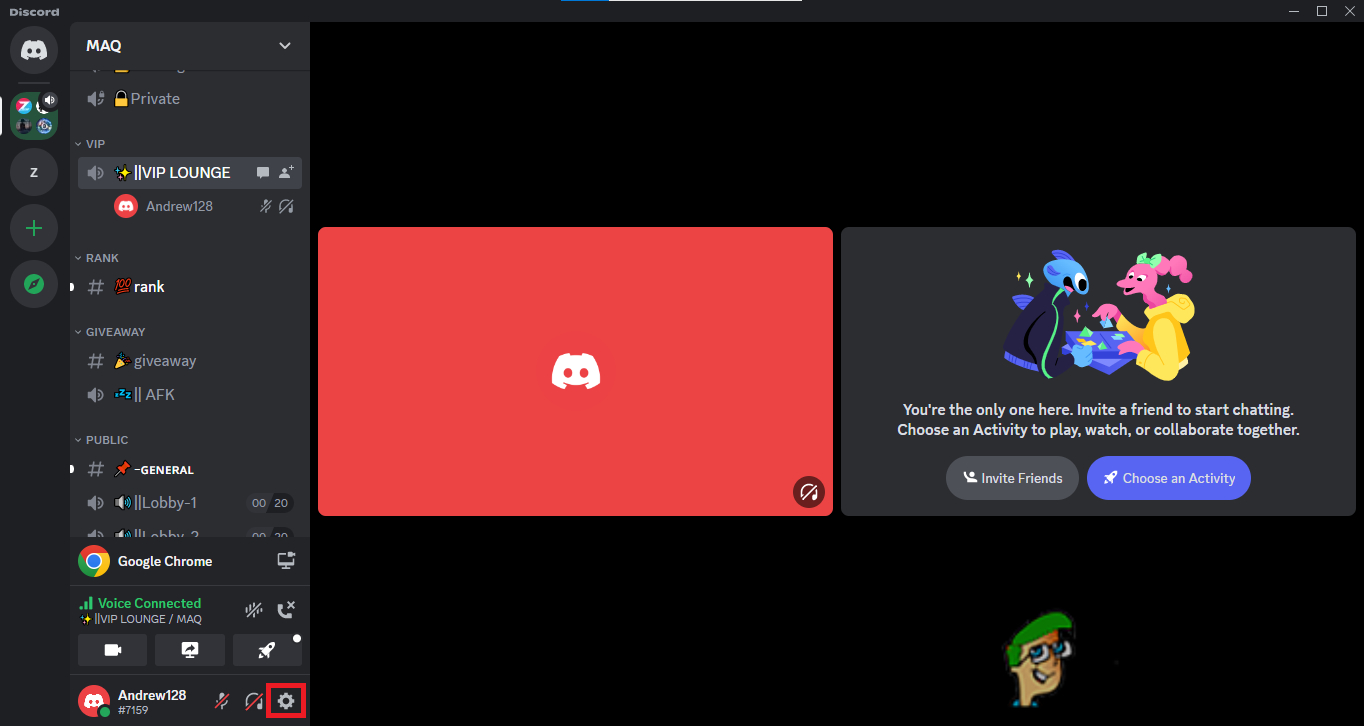The image size is (1364, 726).
Task: Open the giveaway text channel
Action: coord(190,360)
